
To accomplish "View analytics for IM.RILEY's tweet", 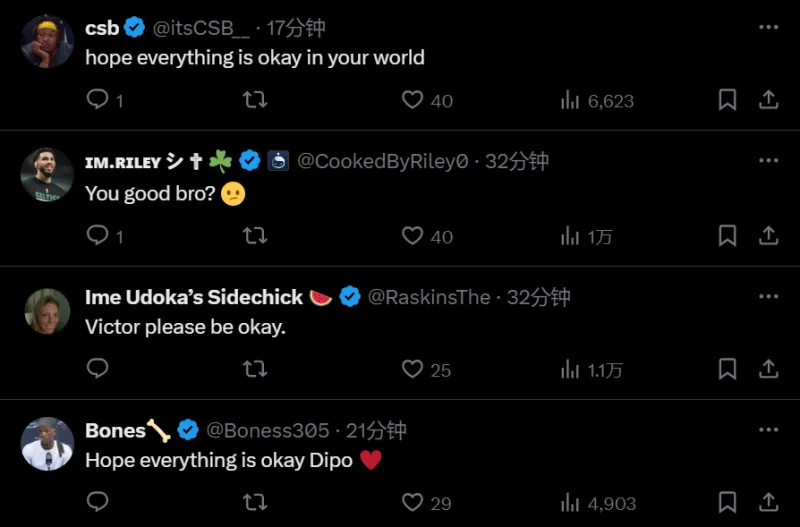I will (585, 236).
